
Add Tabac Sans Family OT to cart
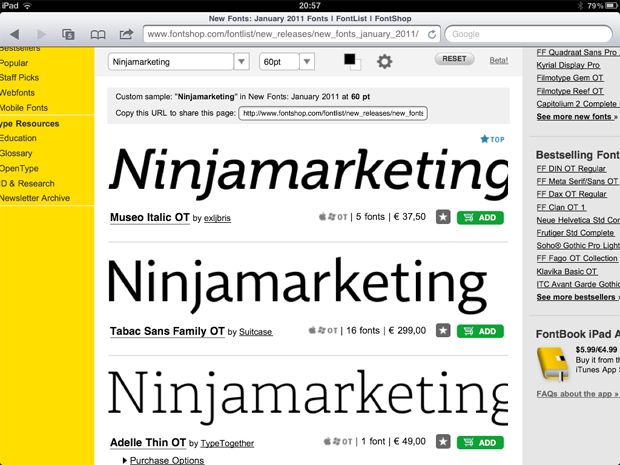coord(480,331)
